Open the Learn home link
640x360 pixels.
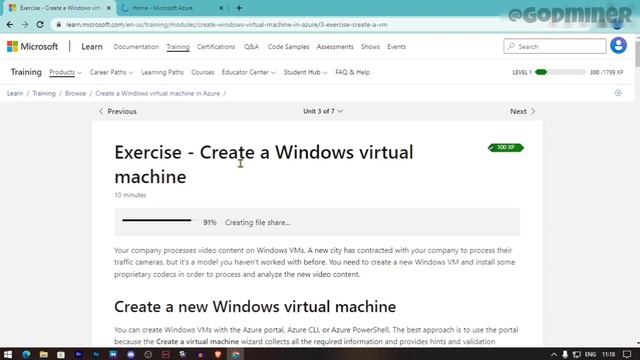click(x=92, y=47)
